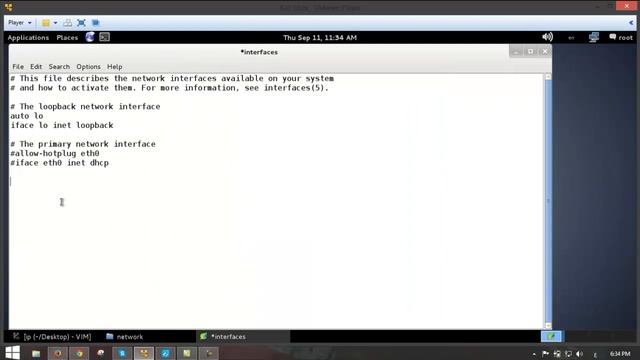The height and width of the screenshot is (360, 640).
Task: Click the first comment line starting '# This file describes'
Action: tap(172, 78)
